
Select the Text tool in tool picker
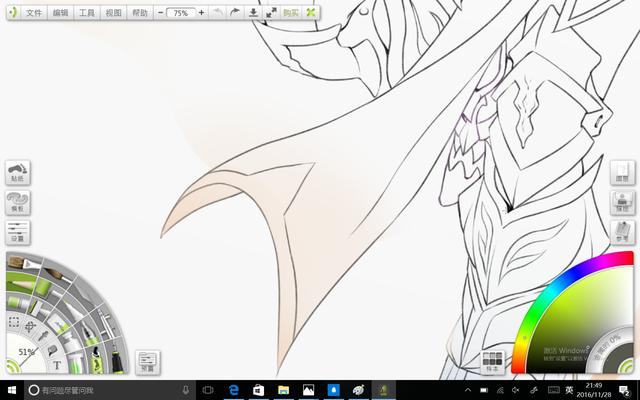tap(56, 366)
